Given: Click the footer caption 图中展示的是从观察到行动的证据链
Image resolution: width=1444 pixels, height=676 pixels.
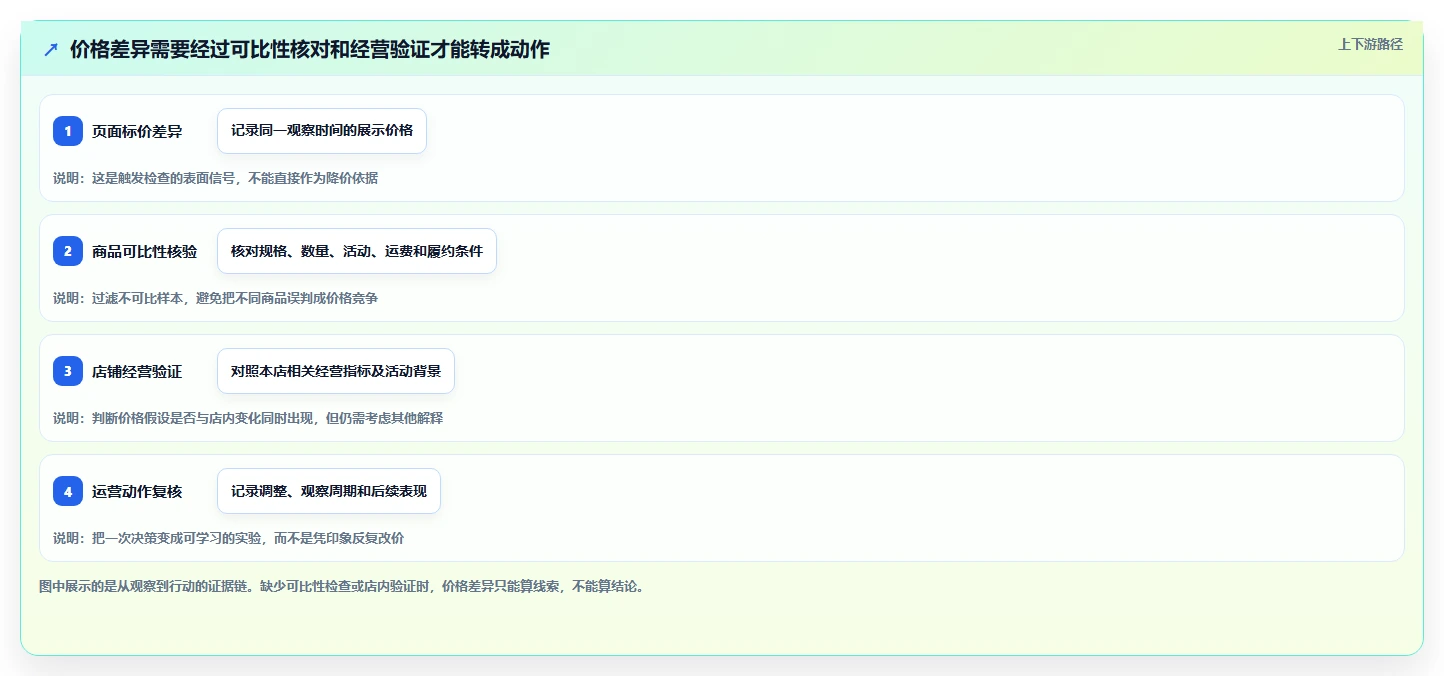Looking at the screenshot, I should pos(342,586).
